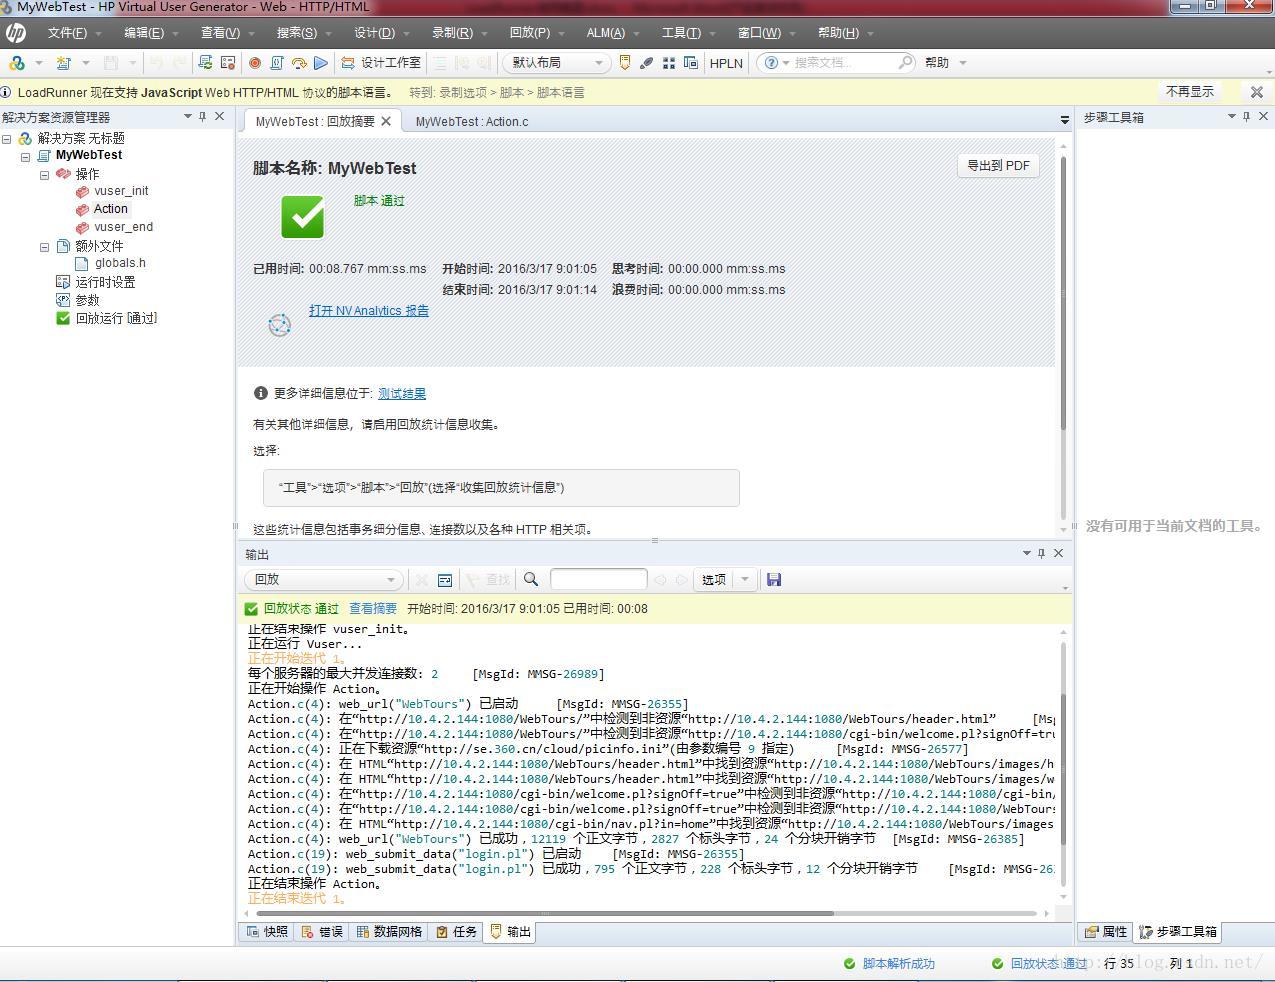Click the HP logo icon in menu bar
Viewport: 1275px width, 982px height.
15,33
